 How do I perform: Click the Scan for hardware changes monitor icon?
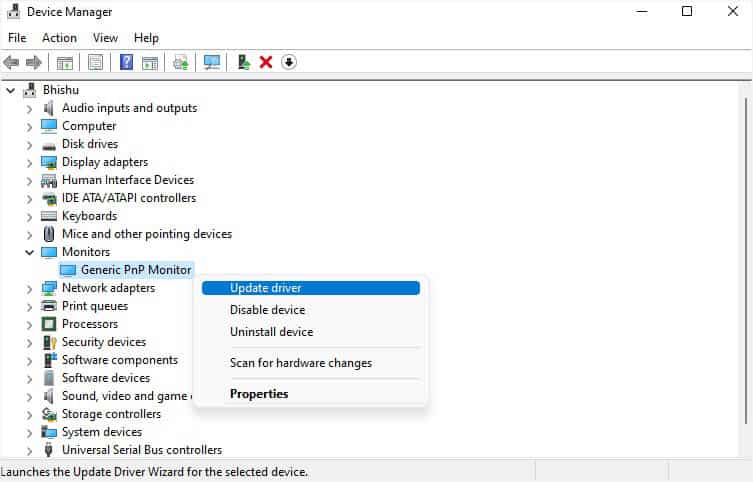pos(212,62)
